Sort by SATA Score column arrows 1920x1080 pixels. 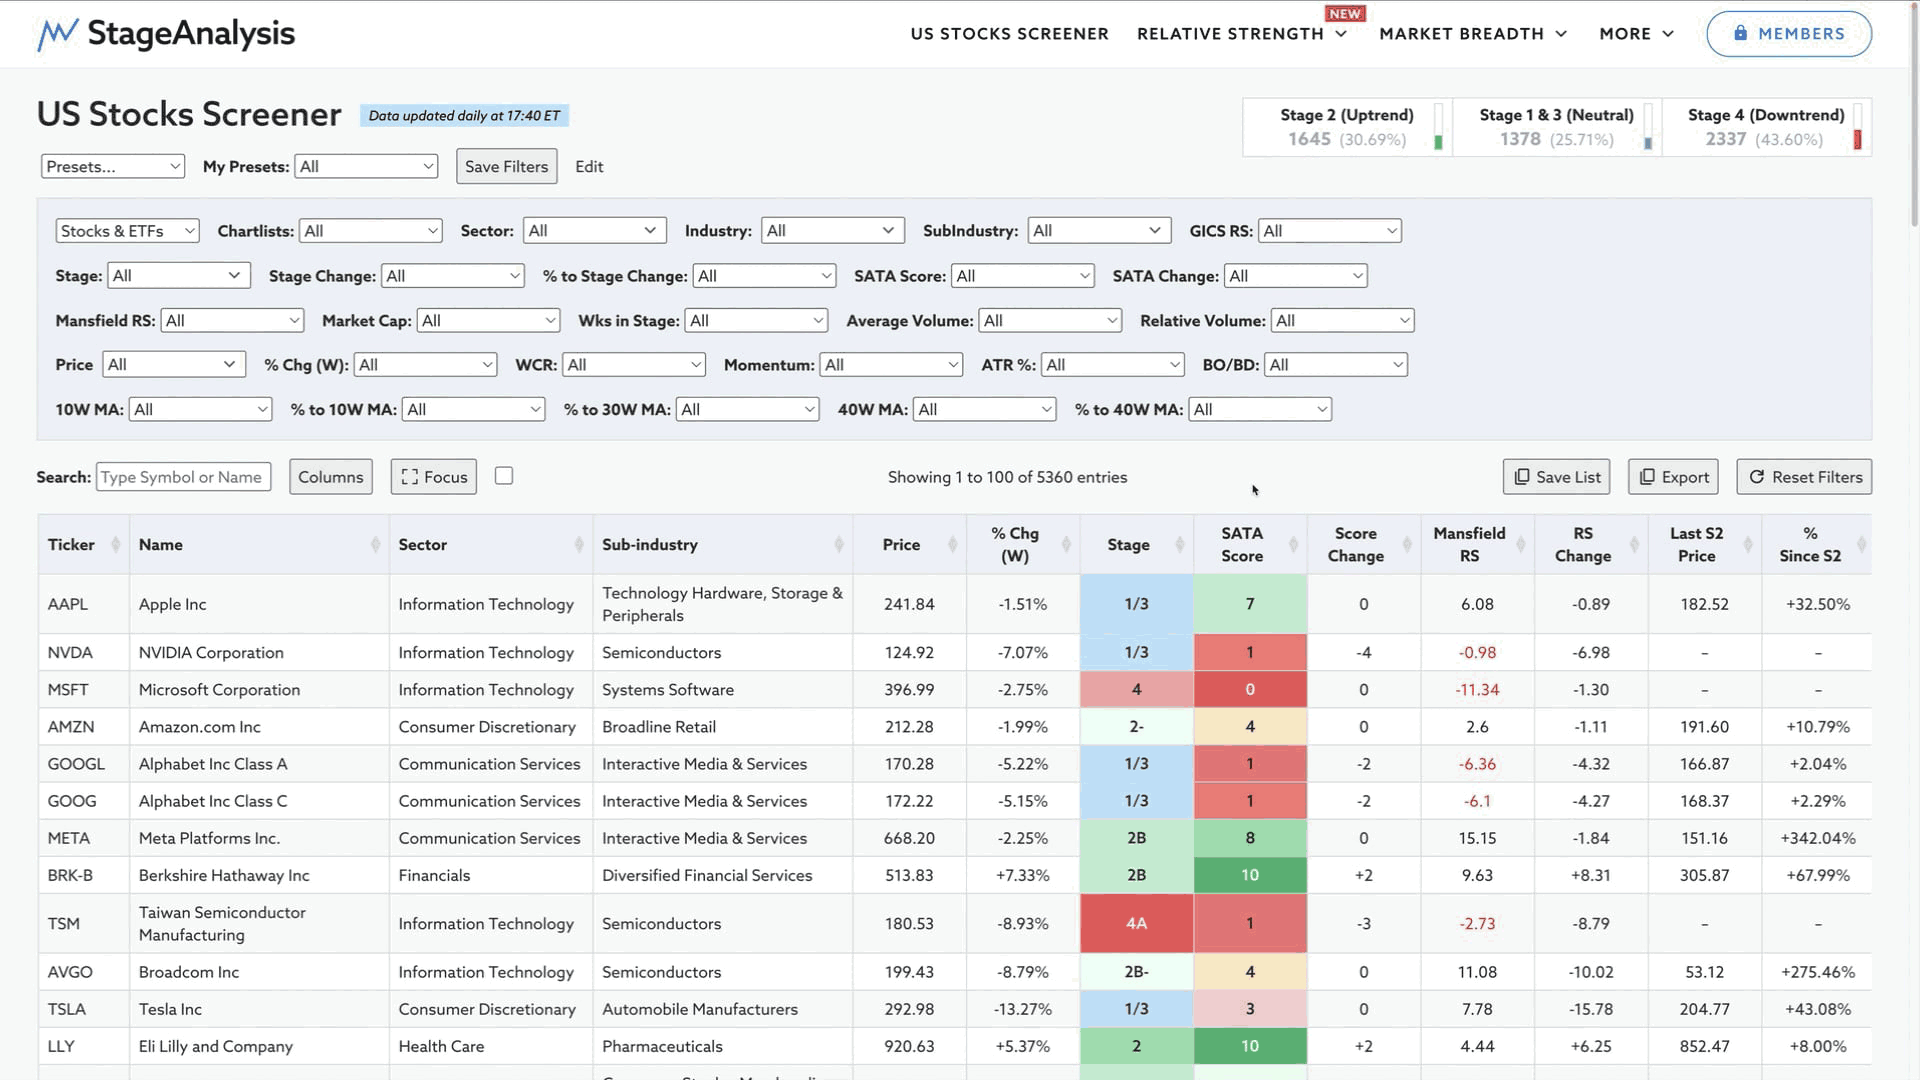coord(1293,545)
